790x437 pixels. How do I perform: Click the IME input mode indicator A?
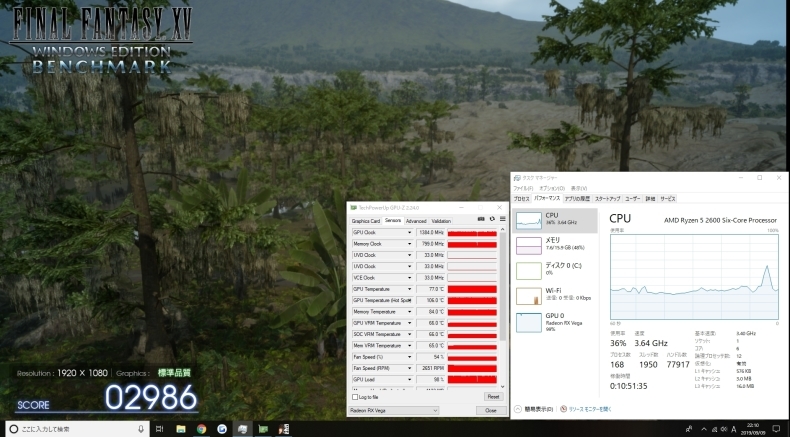[734, 429]
